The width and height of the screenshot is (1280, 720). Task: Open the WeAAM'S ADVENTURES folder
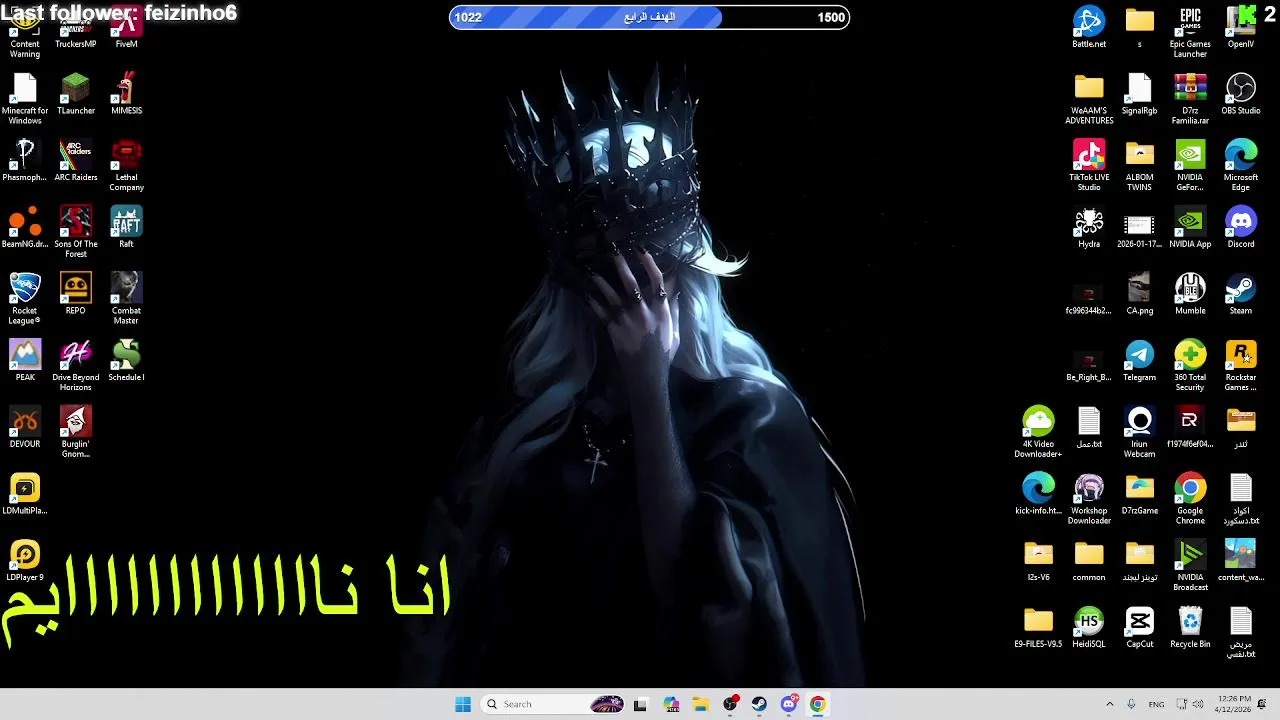[x=1088, y=98]
